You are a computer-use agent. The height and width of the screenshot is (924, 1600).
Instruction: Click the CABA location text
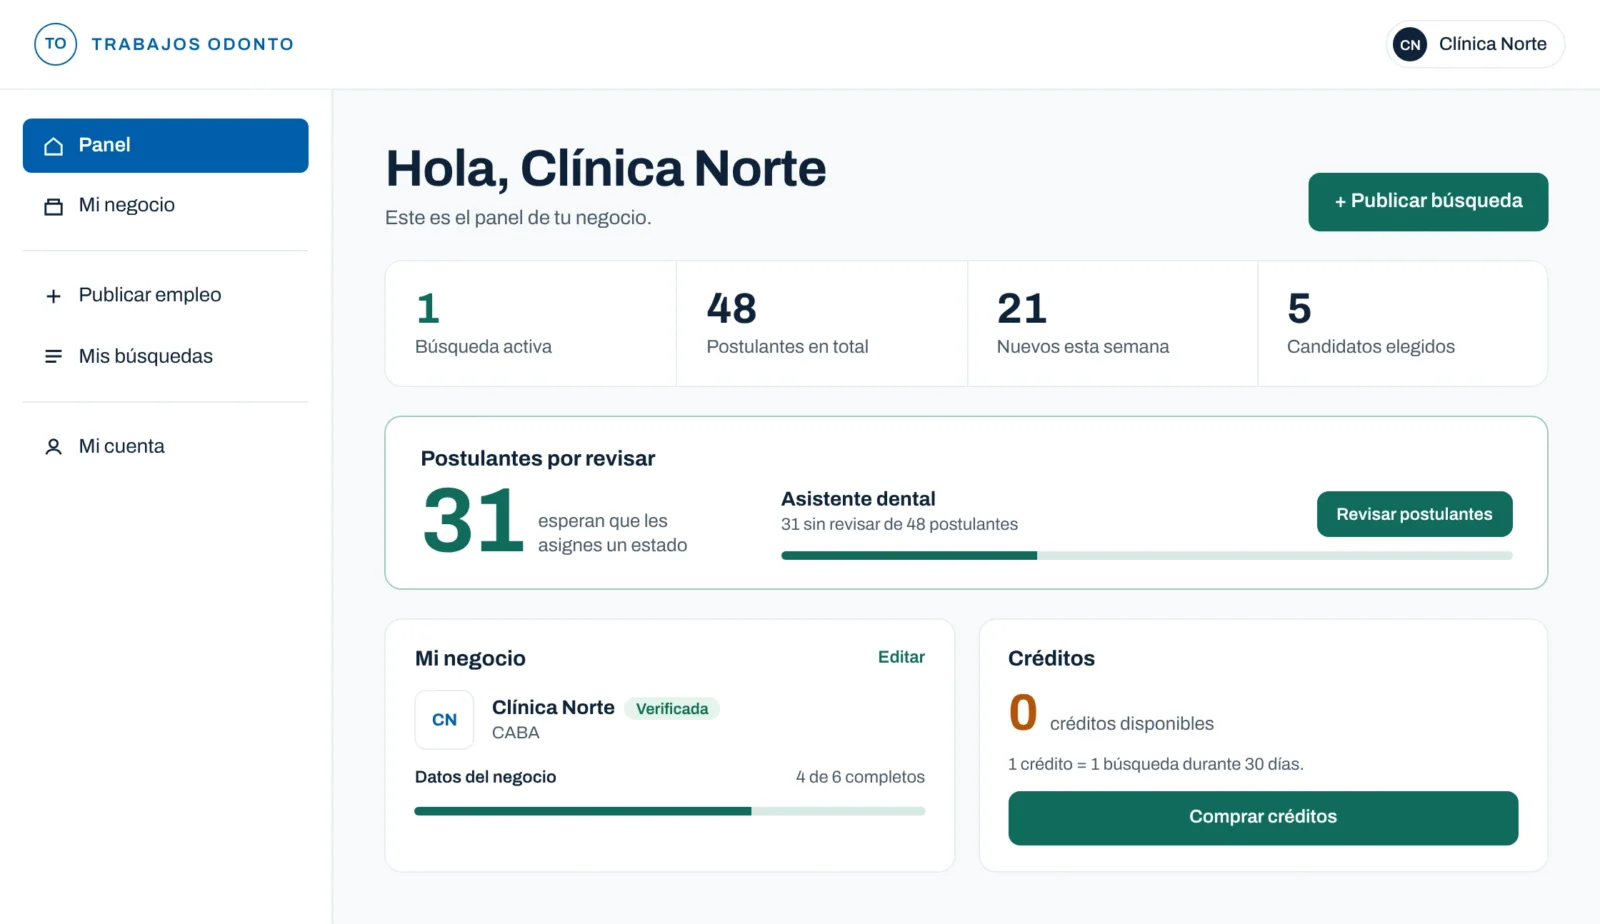515,733
